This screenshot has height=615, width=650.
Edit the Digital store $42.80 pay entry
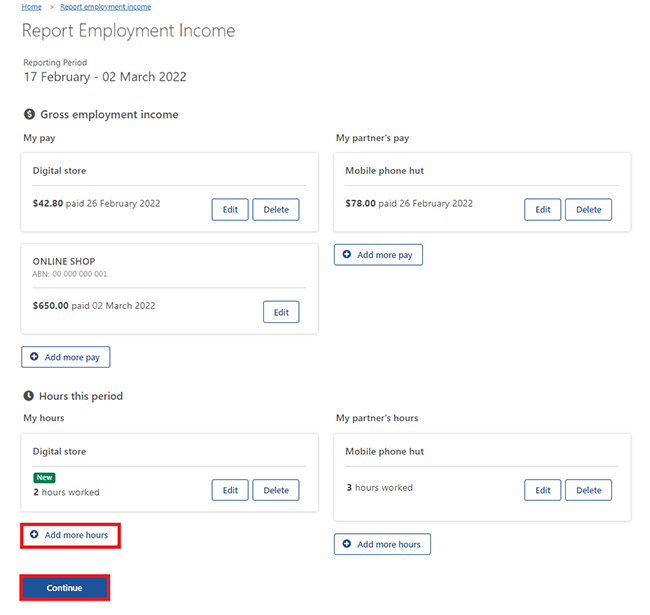[x=230, y=209]
